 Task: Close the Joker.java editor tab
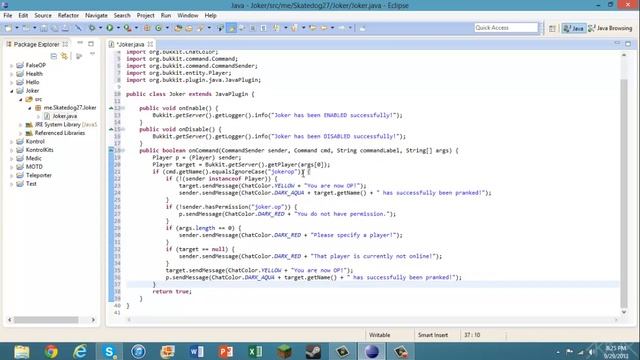[150, 44]
